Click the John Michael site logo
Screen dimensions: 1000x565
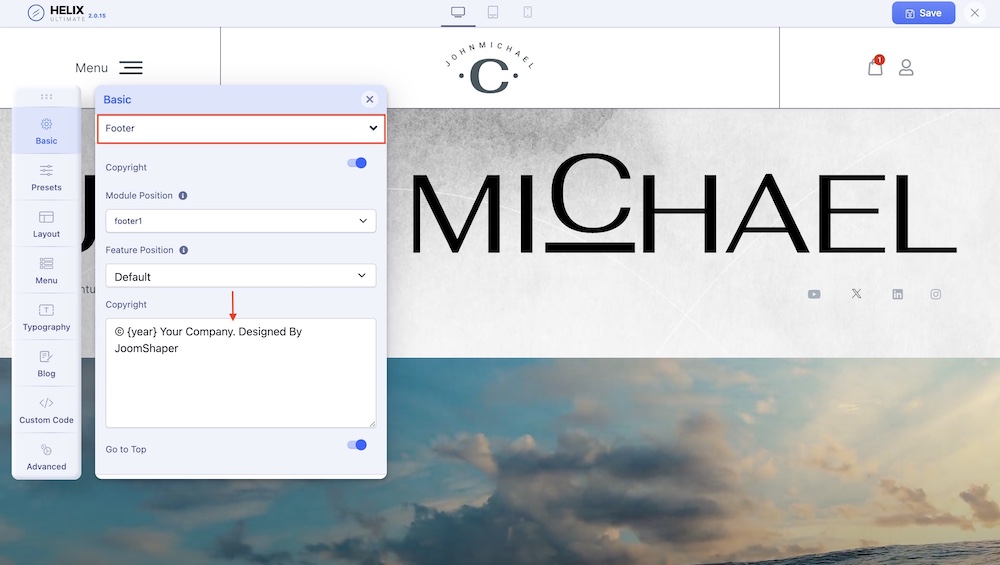(489, 68)
